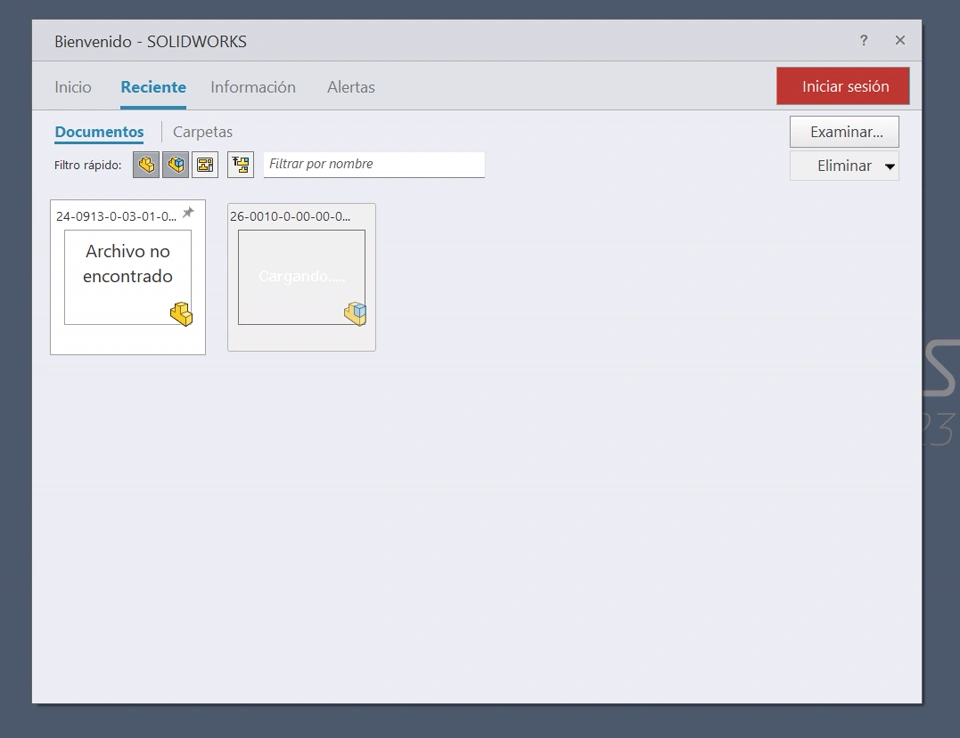This screenshot has width=960, height=738.
Task: Toggle the Parts quick filter icon
Action: click(146, 165)
